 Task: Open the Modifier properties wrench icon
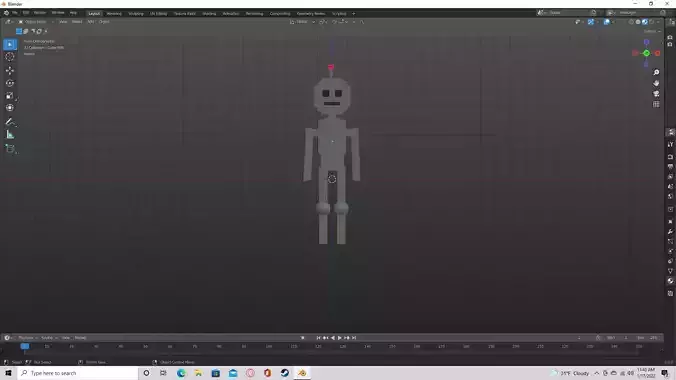coord(670,232)
